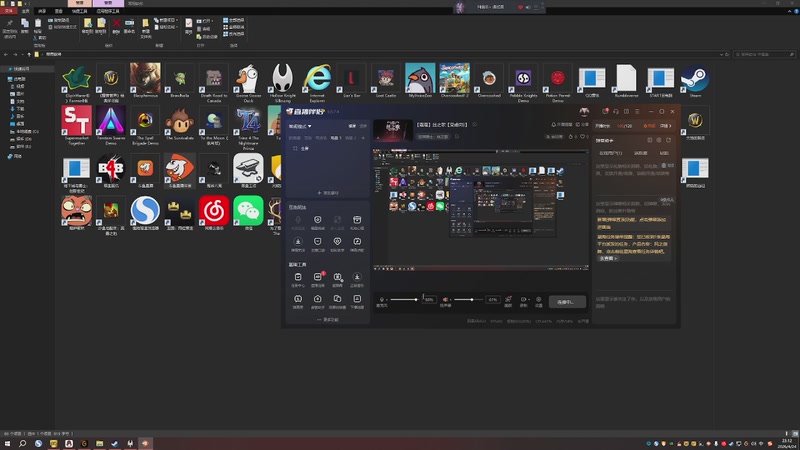800x450 pixels.
Task: Mute the speaker icon beside the second slider
Action: (x=445, y=299)
